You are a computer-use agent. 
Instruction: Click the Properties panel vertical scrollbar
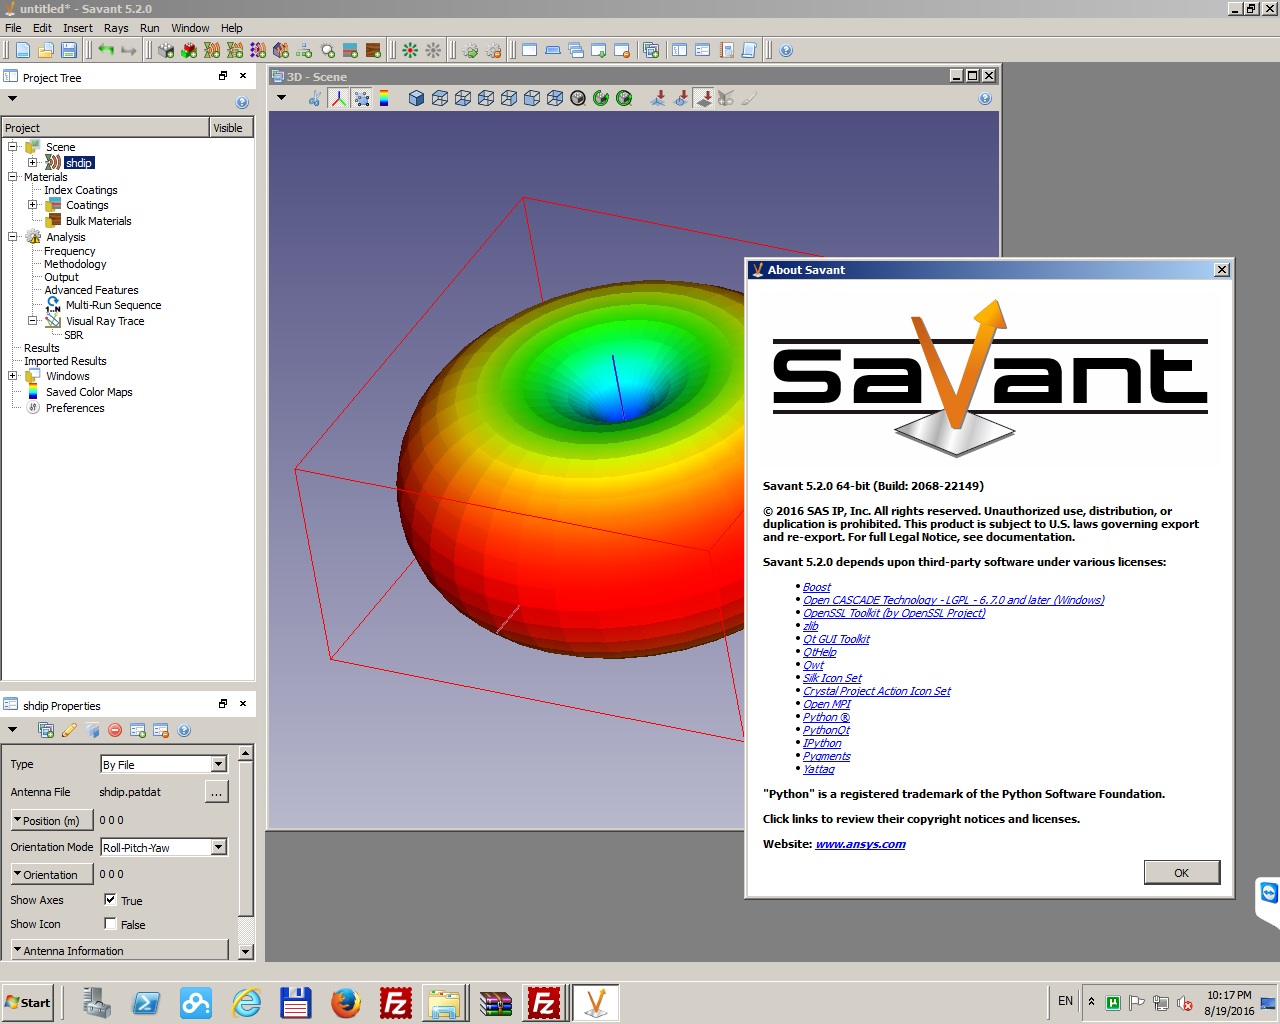click(246, 838)
